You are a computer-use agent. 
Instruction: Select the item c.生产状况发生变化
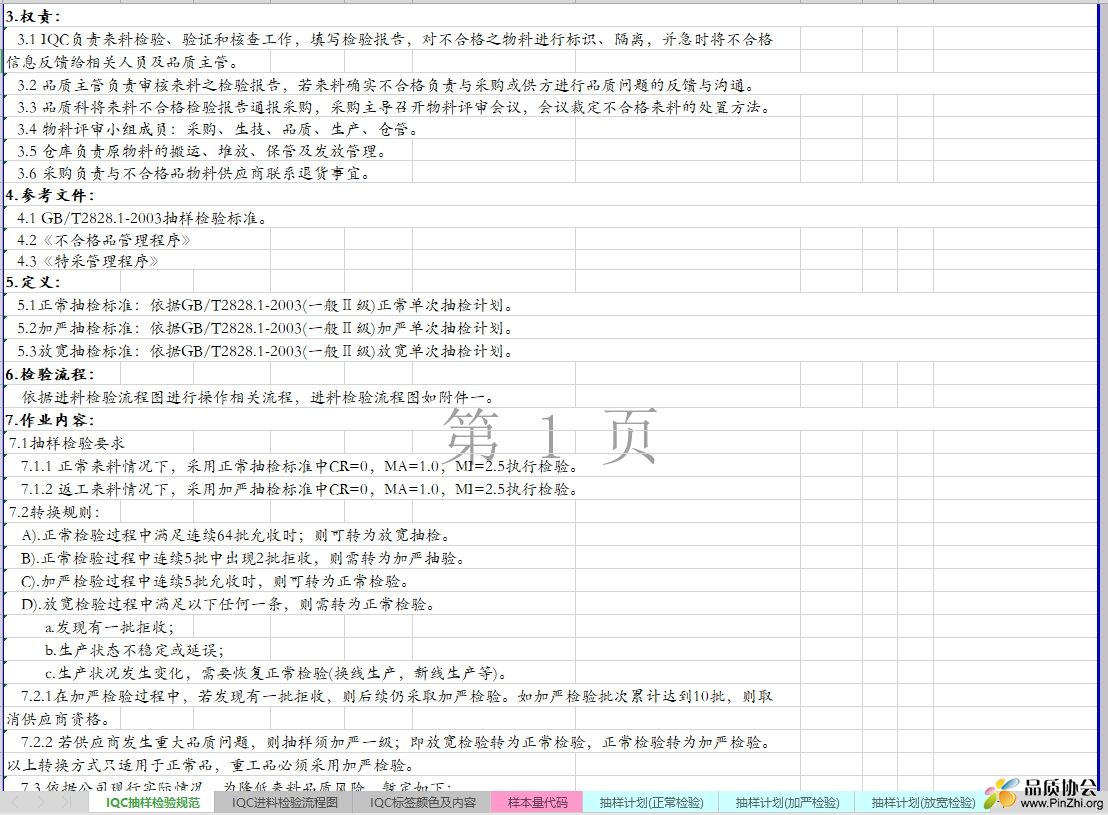point(276,673)
